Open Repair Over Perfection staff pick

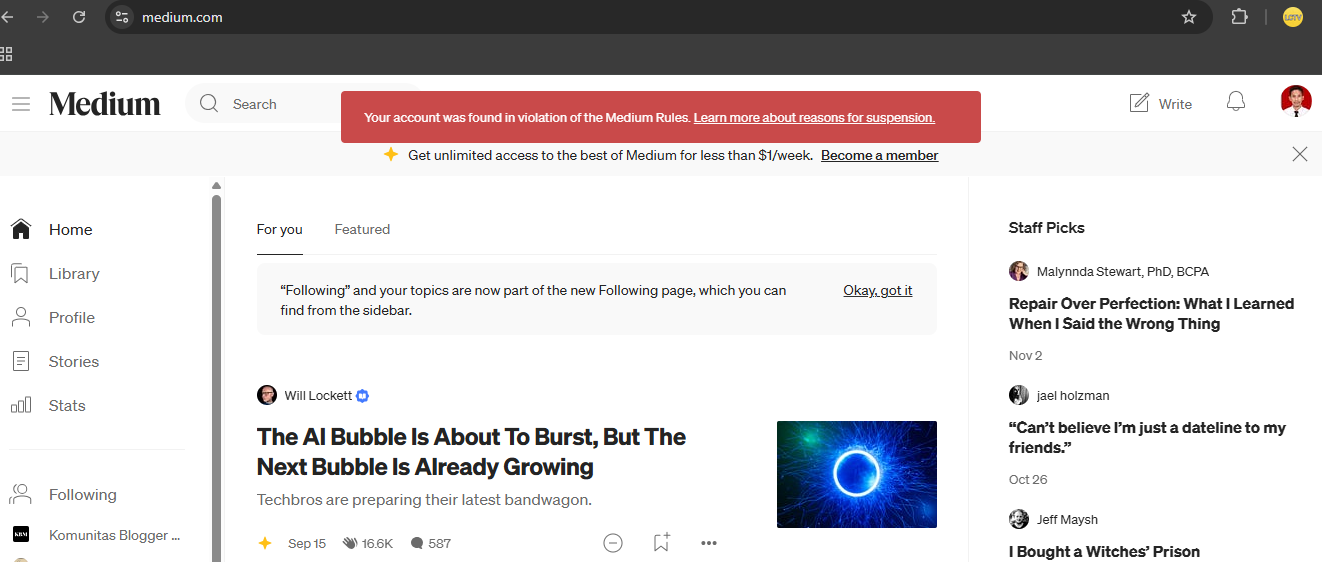pyautogui.click(x=1151, y=313)
